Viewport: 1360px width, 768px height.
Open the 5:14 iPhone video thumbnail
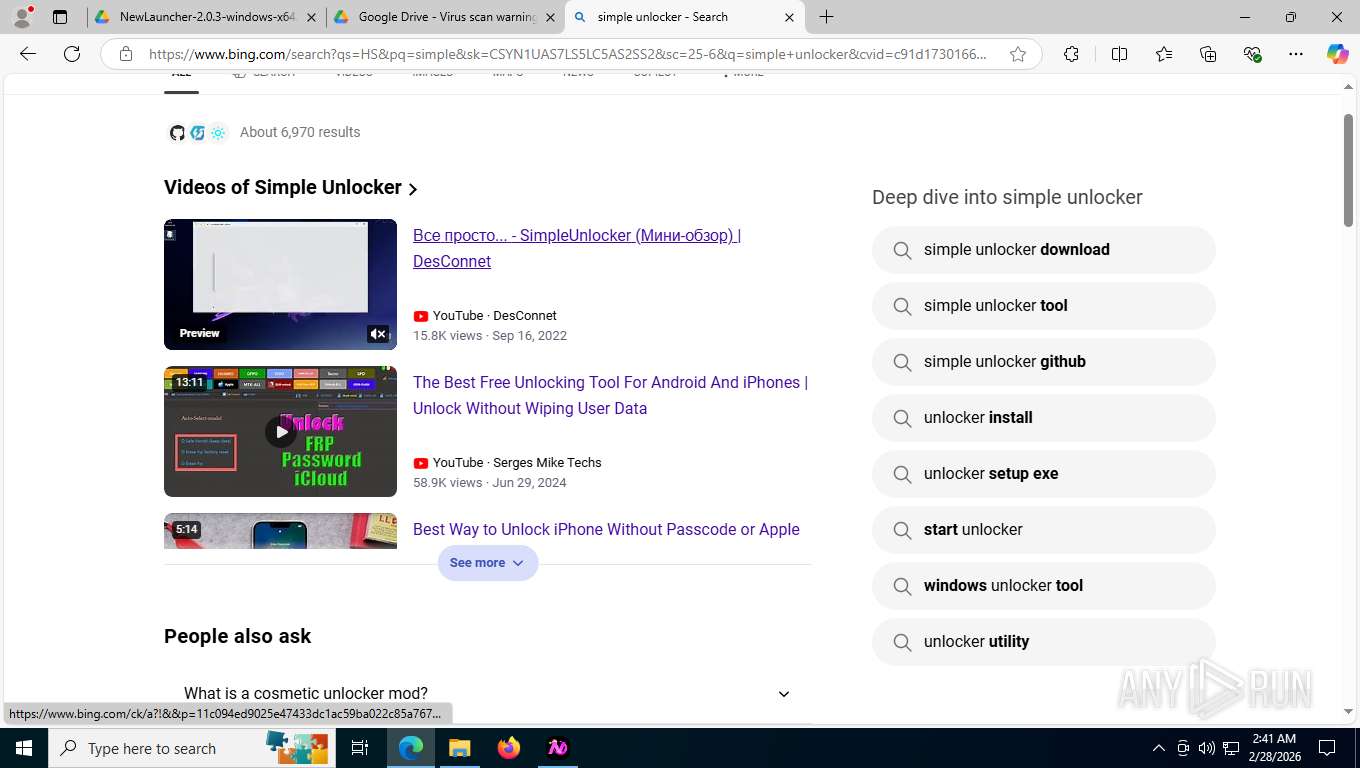[x=280, y=531]
